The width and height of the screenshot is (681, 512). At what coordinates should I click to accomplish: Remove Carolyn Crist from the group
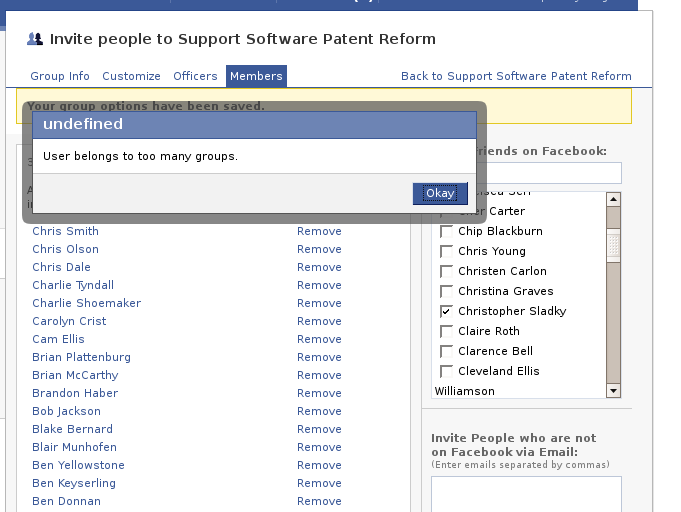319,321
